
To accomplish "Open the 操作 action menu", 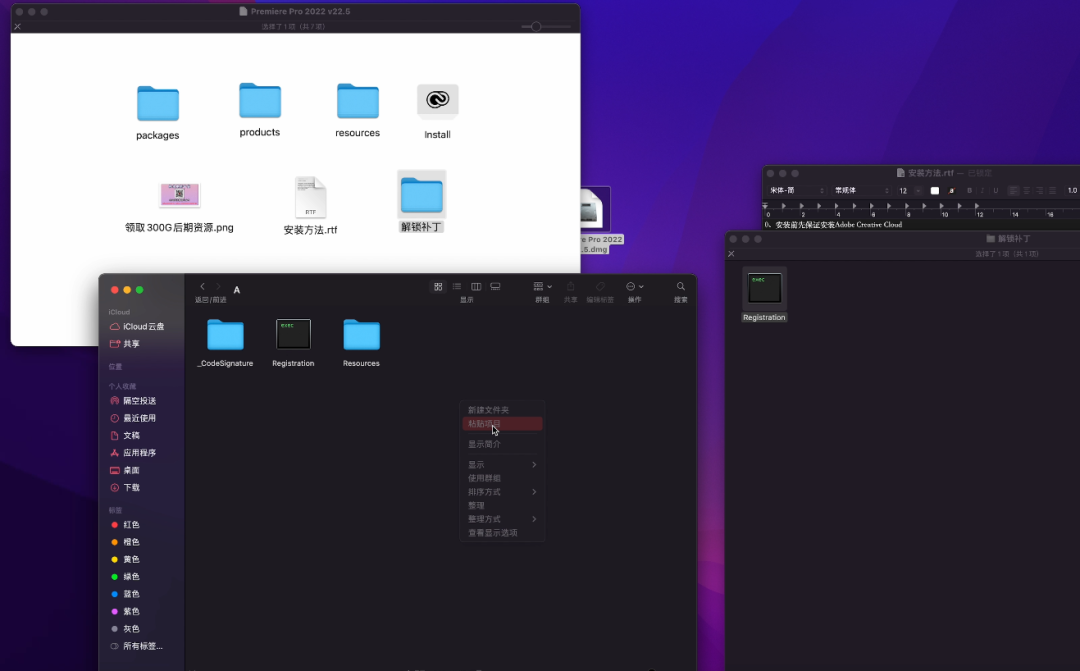I will 634,287.
